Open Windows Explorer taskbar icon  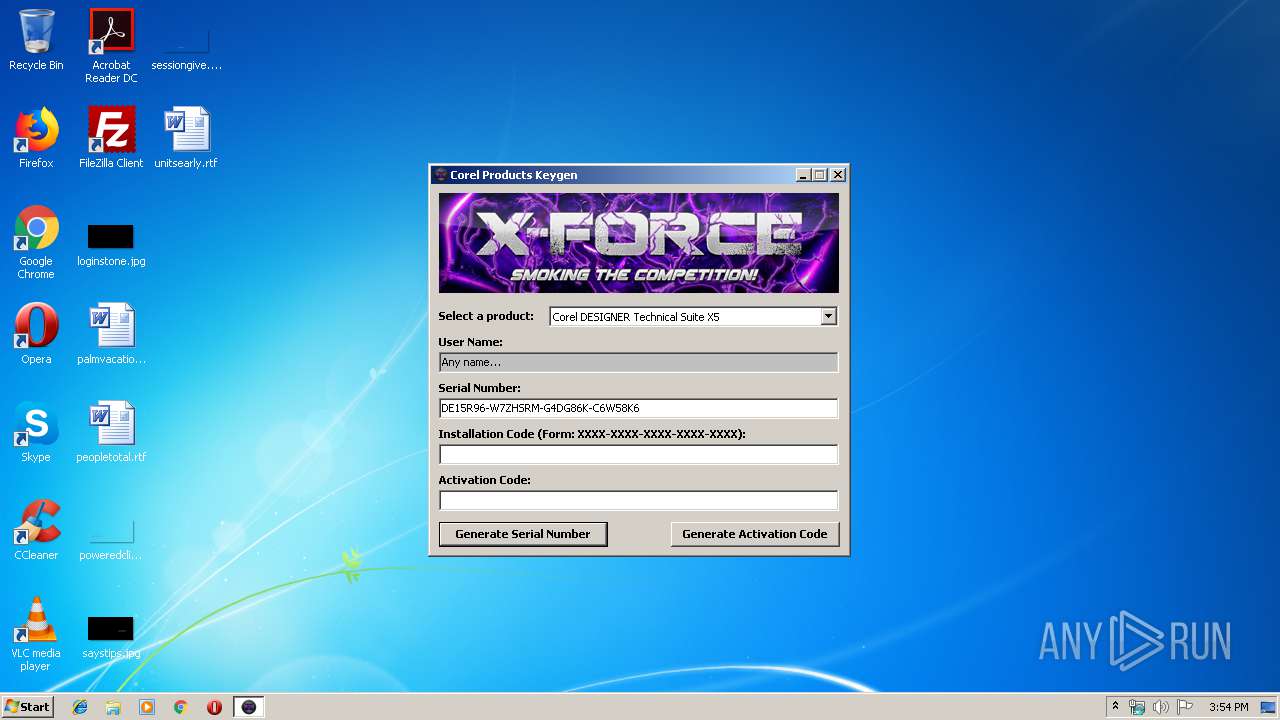(x=113, y=707)
